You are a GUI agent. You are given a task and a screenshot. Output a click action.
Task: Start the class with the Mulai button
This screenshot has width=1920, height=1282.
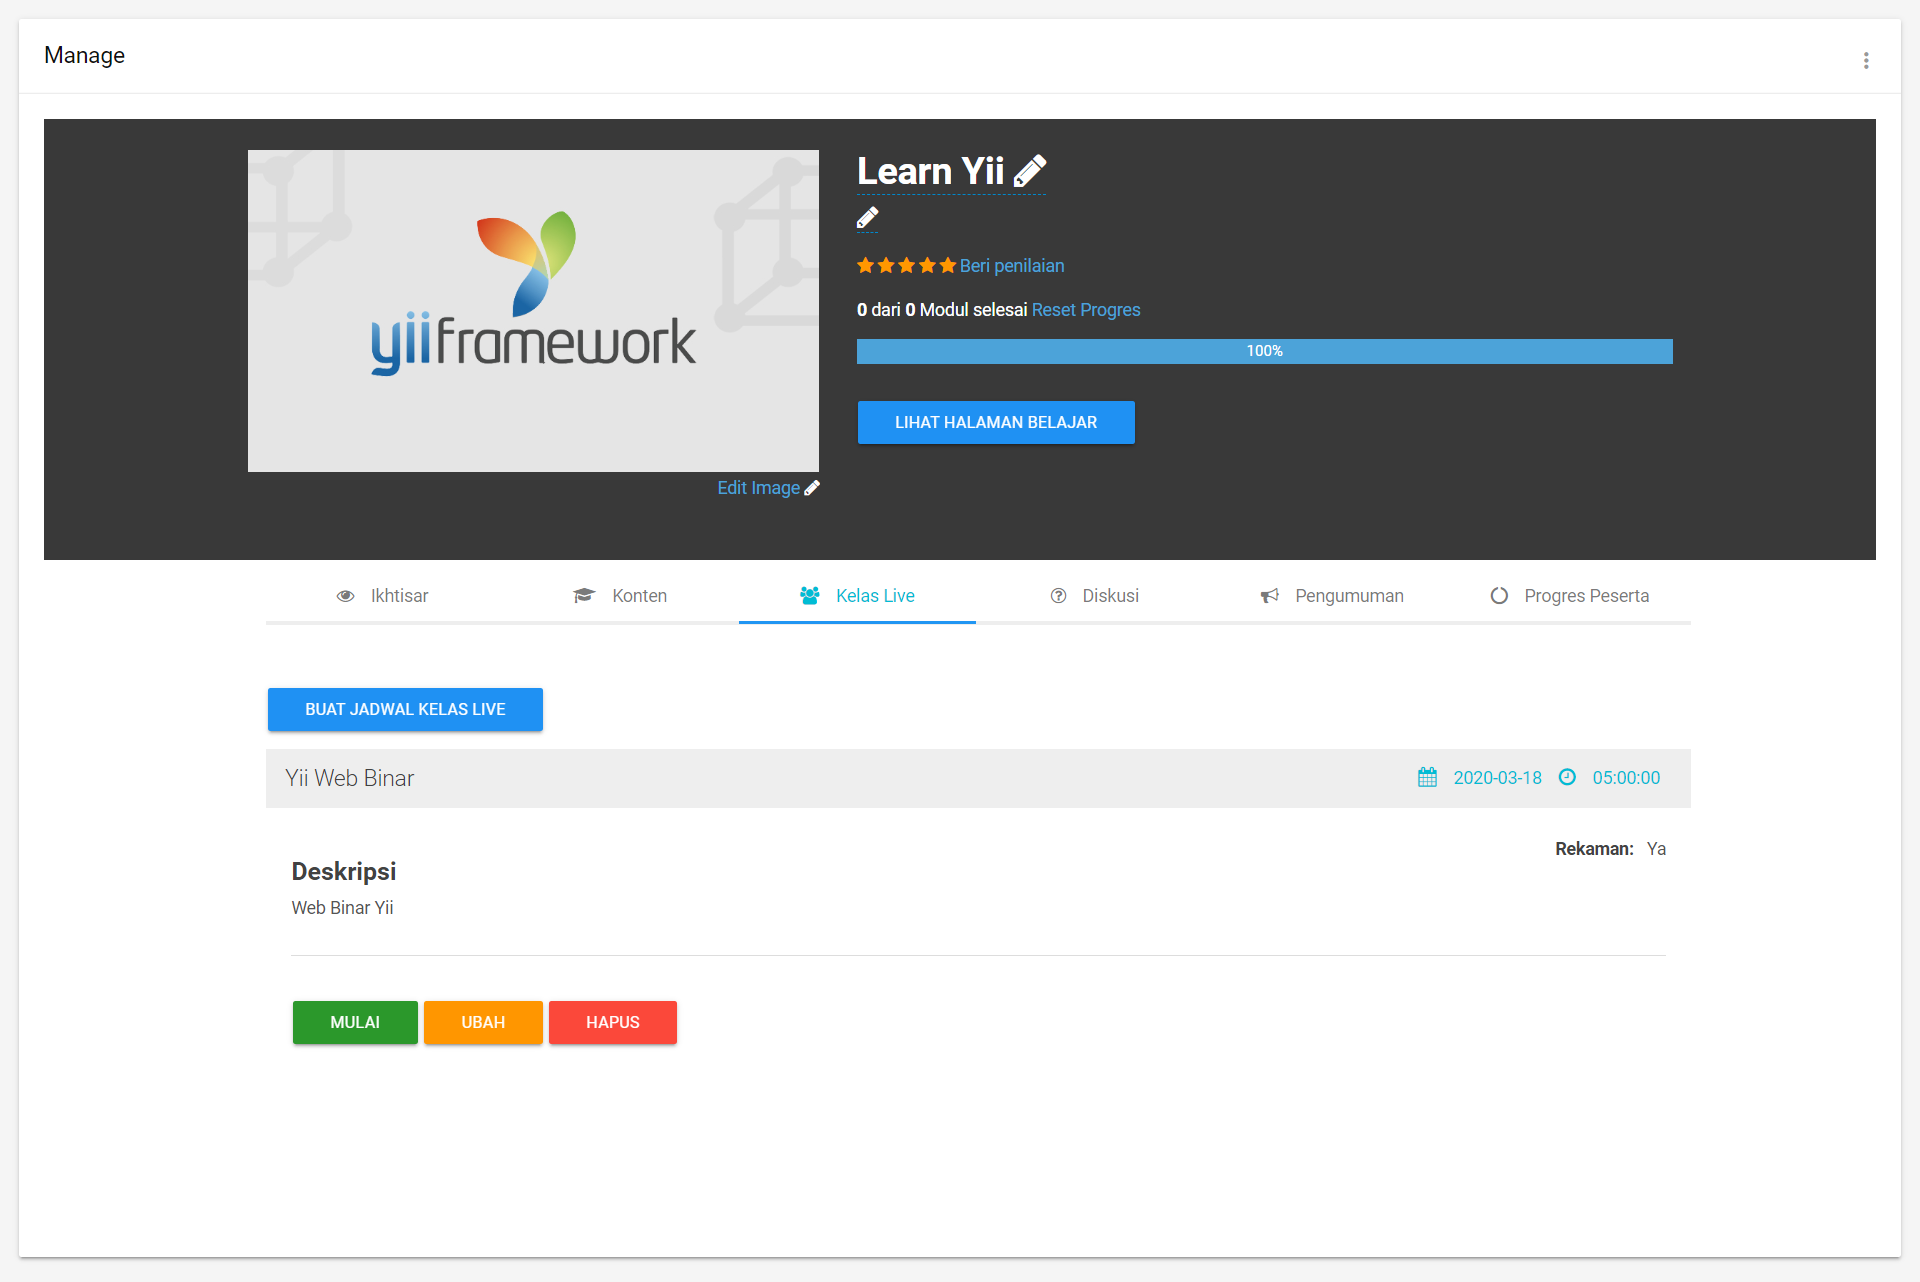pyautogui.click(x=355, y=1022)
